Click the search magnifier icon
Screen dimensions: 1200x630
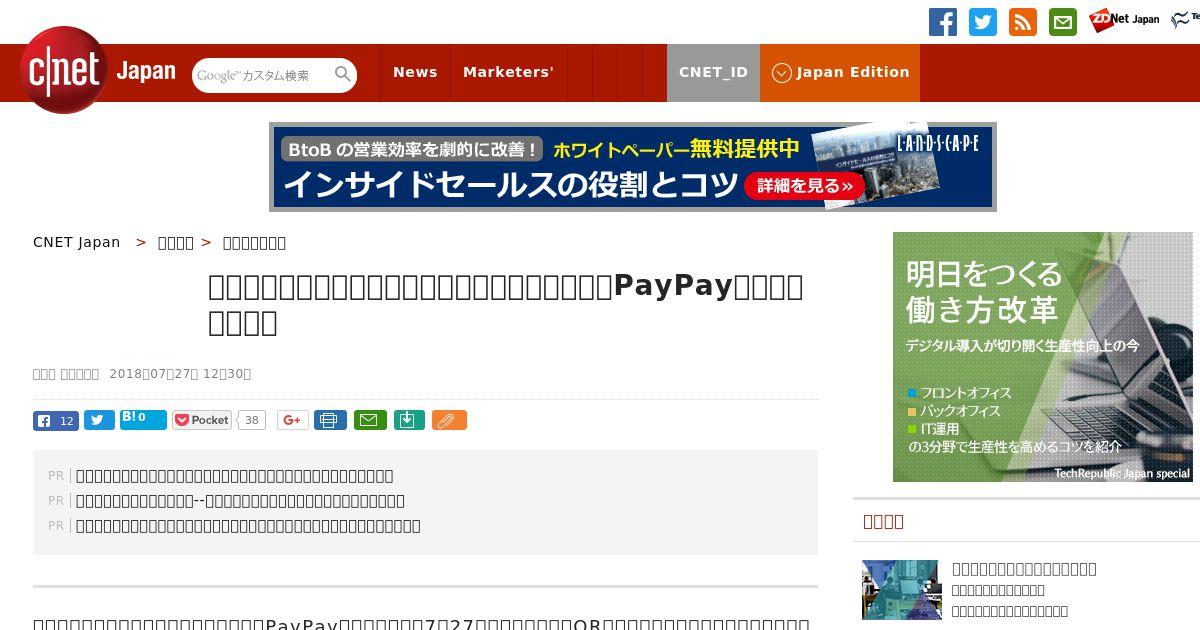(343, 74)
